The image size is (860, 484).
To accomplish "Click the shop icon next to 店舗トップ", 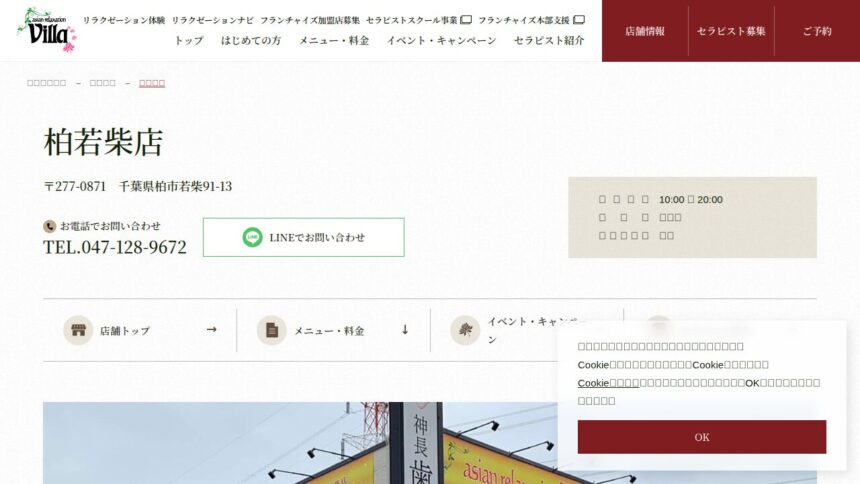I will click(x=78, y=330).
